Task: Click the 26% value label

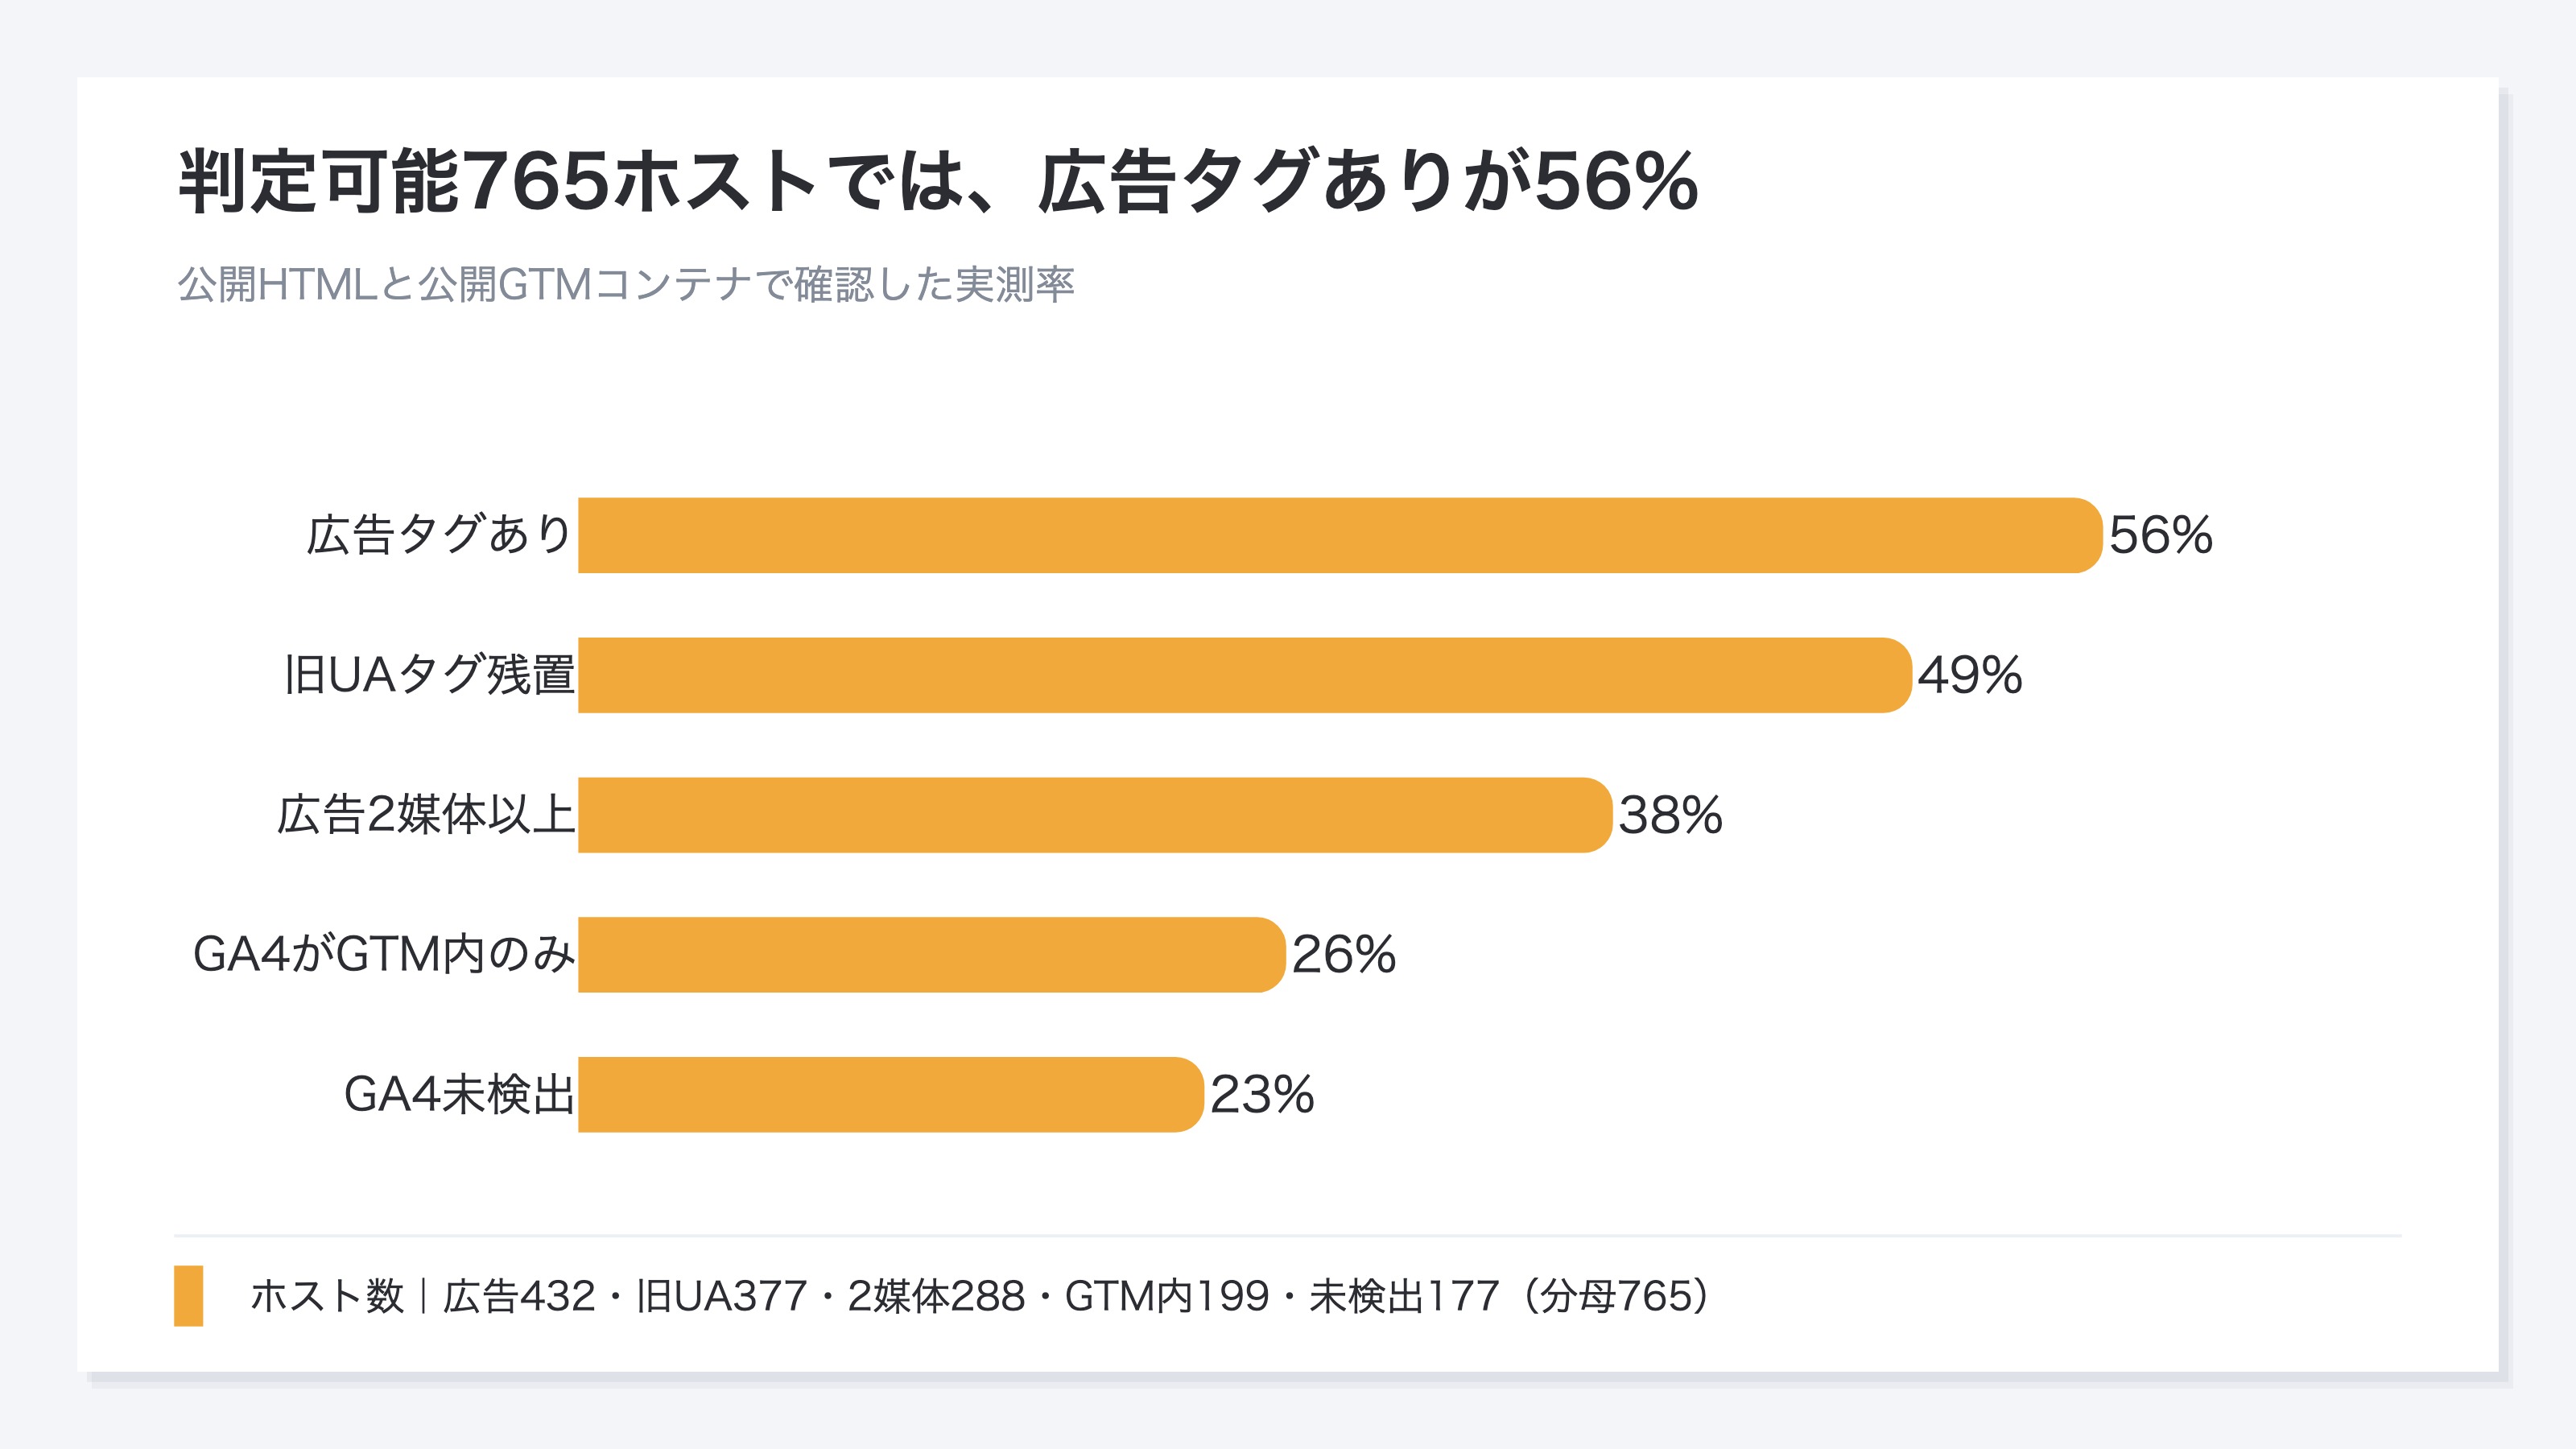Action: [1344, 955]
